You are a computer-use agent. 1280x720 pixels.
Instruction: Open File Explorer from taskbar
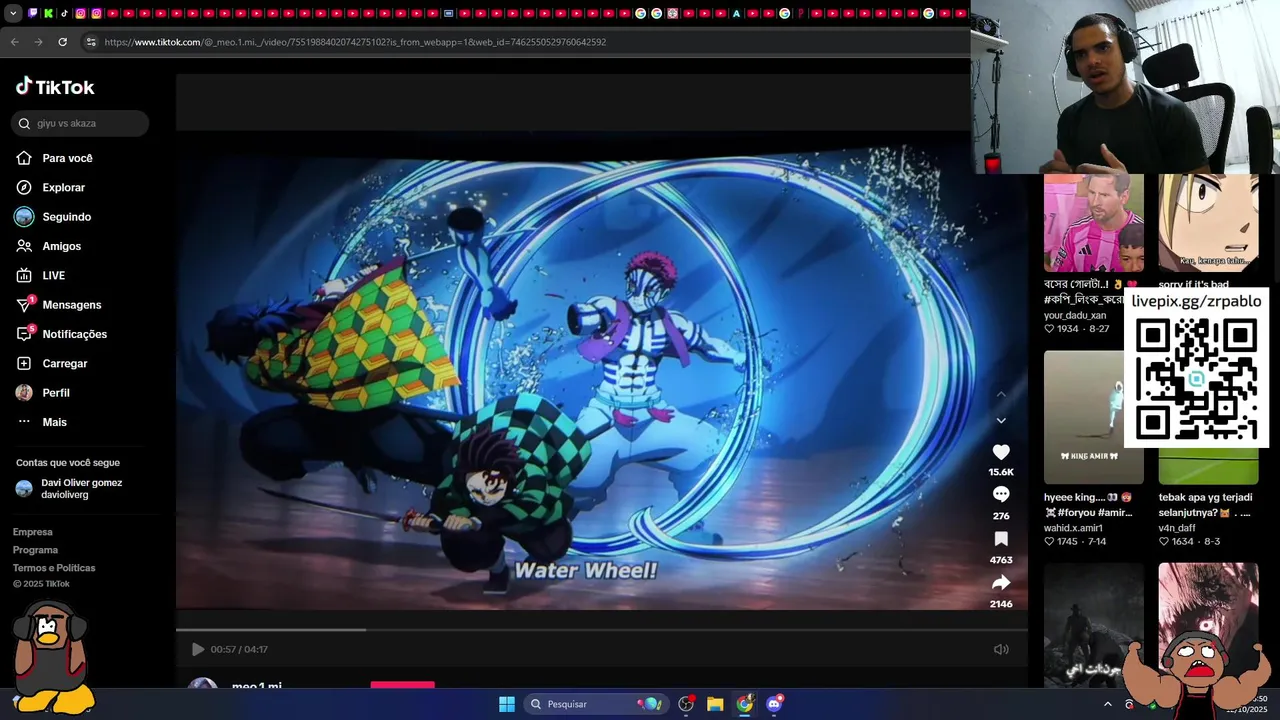[x=715, y=704]
